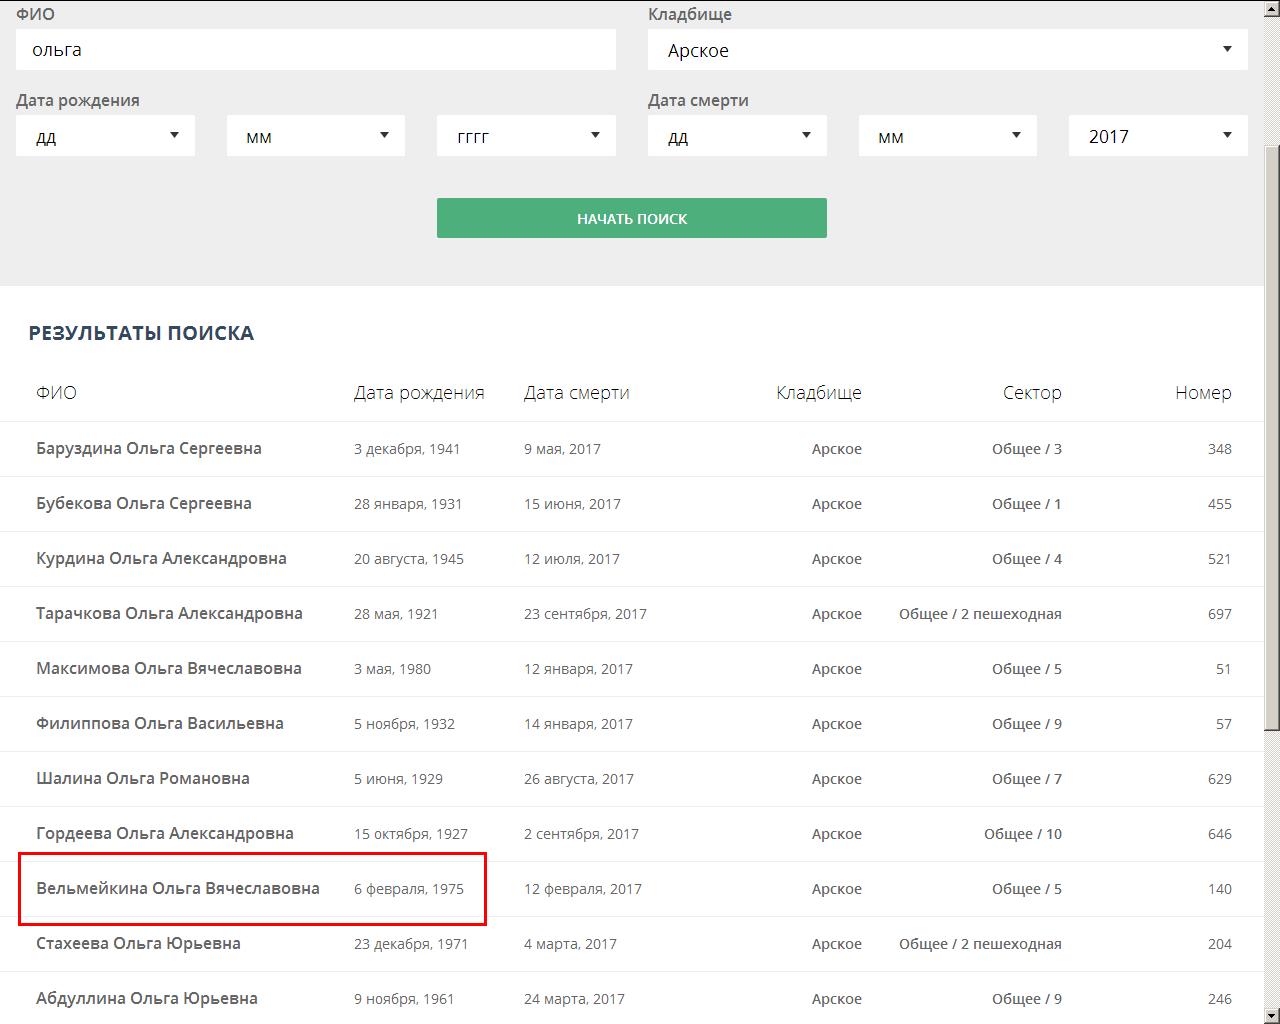
Task: Click number 697 in Тарачкова row
Action: coord(1219,614)
